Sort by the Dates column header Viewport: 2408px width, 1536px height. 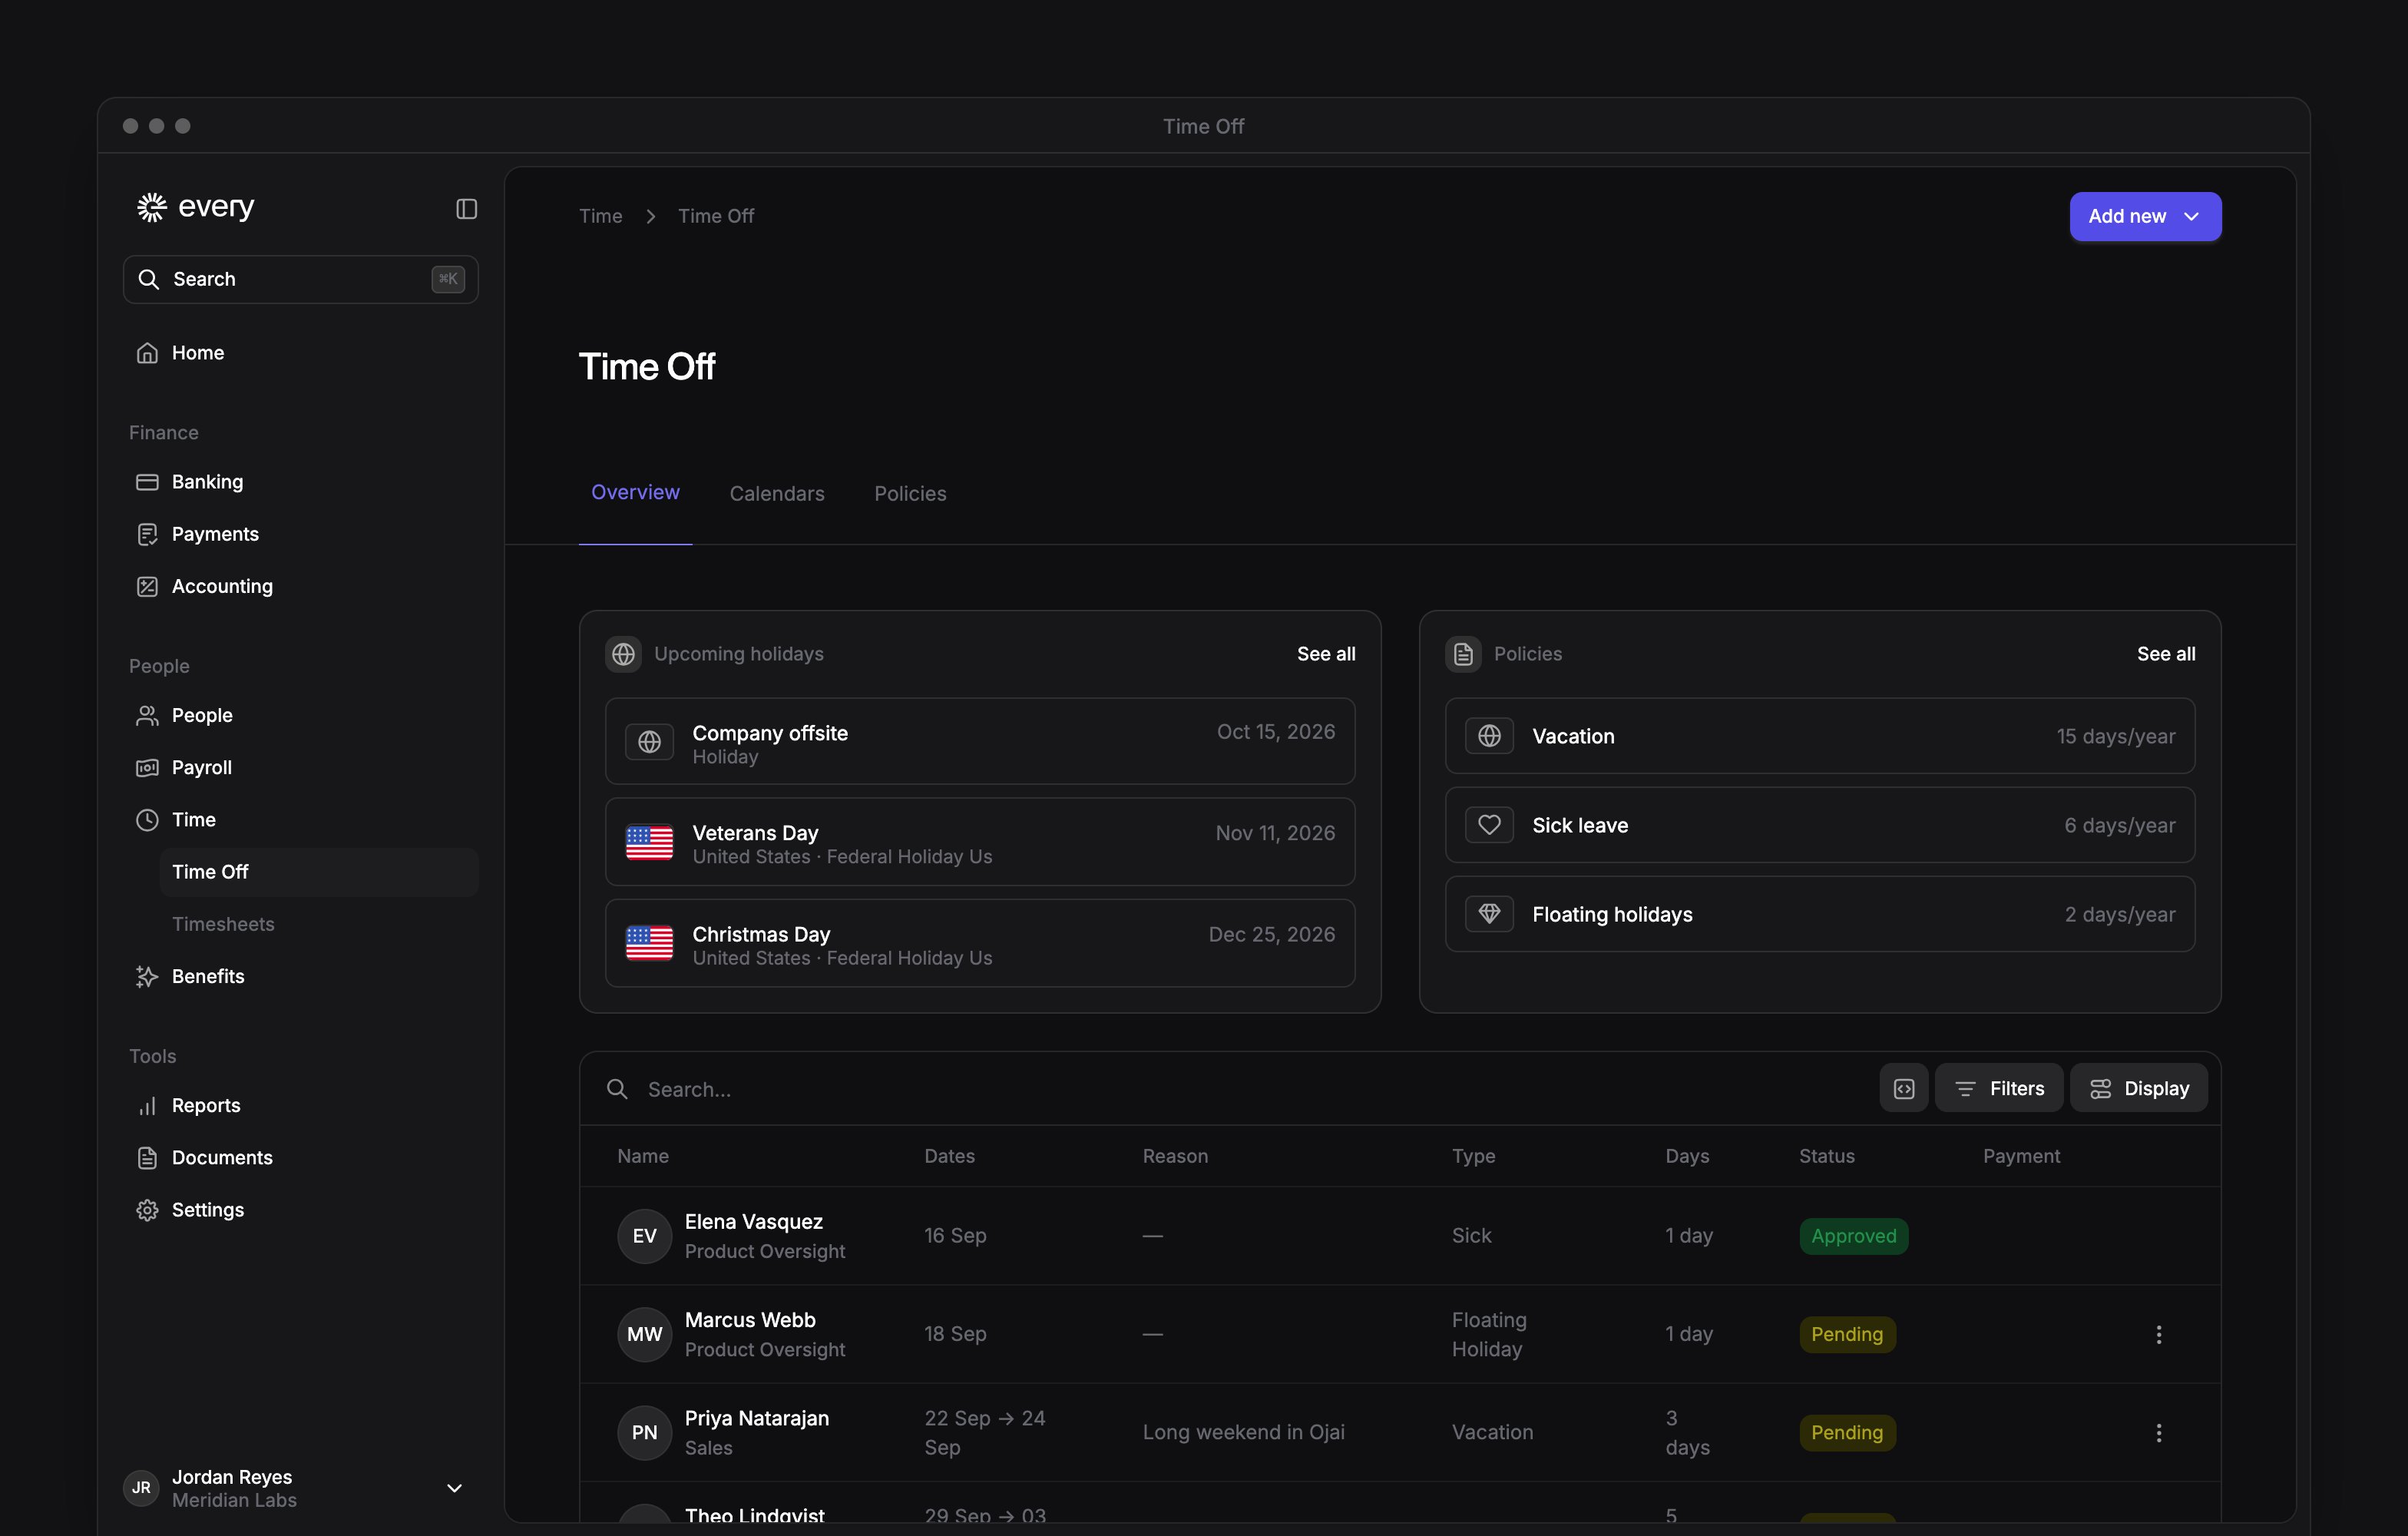(949, 1156)
